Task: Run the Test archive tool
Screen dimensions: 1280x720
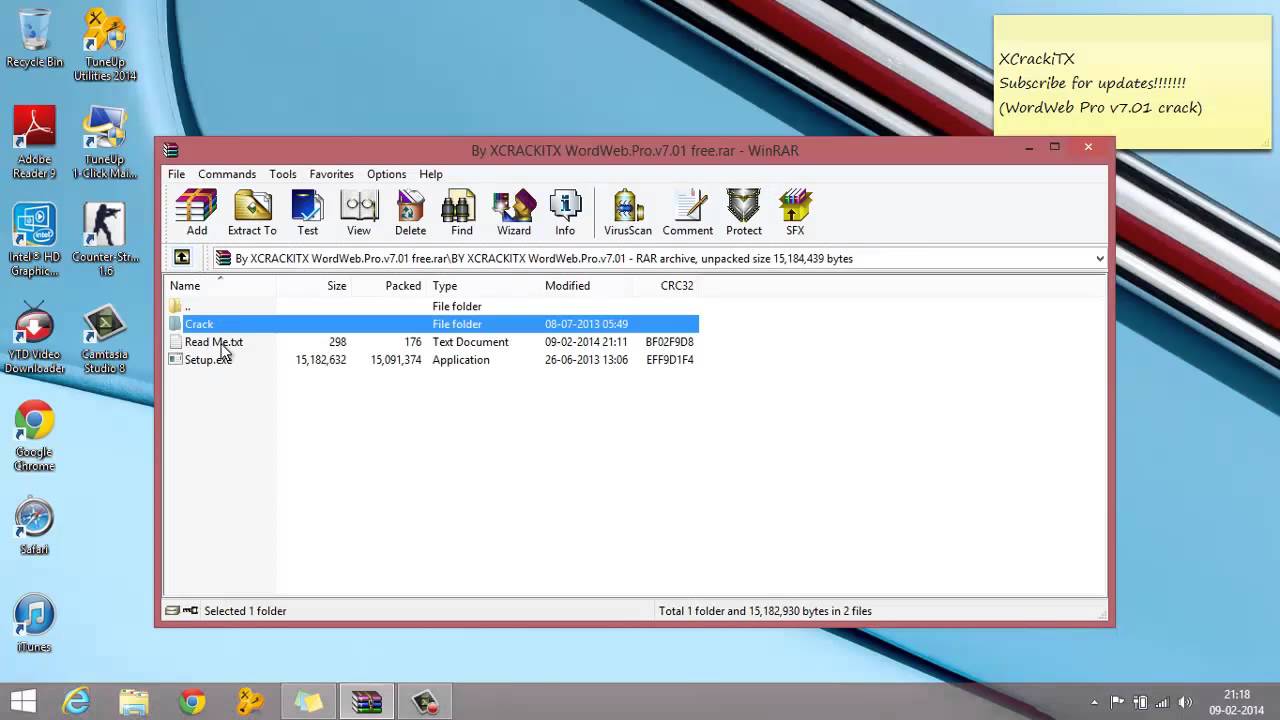Action: [x=307, y=213]
